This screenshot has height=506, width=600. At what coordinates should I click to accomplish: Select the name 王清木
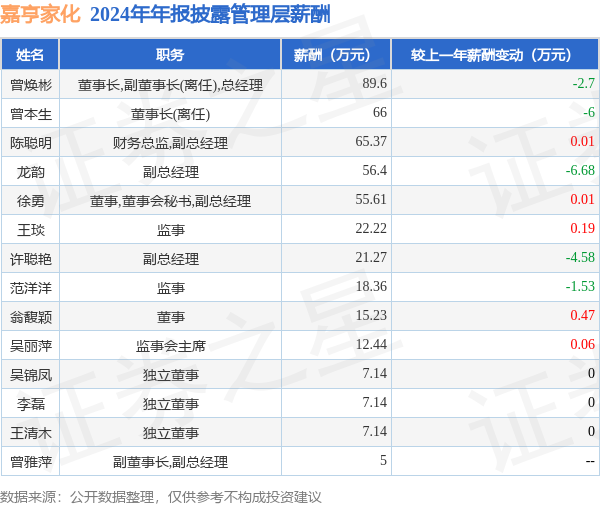(x=31, y=433)
